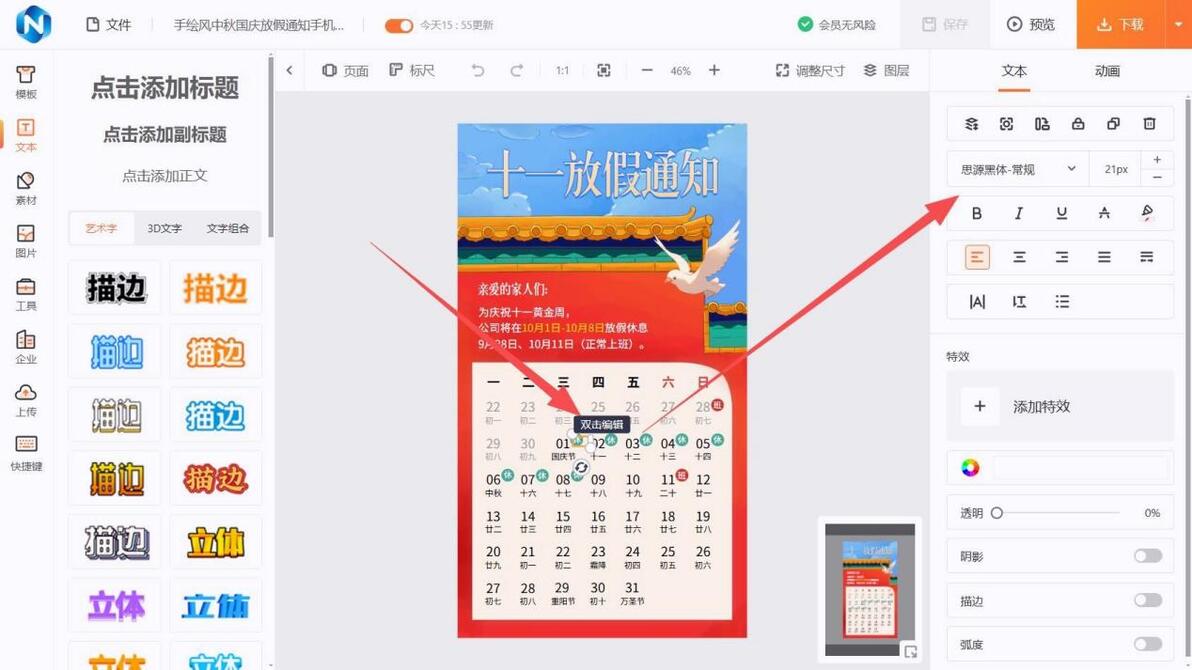Screen dimensions: 1192x670
Task: Collapse the left panel with chevron
Action: pos(290,71)
